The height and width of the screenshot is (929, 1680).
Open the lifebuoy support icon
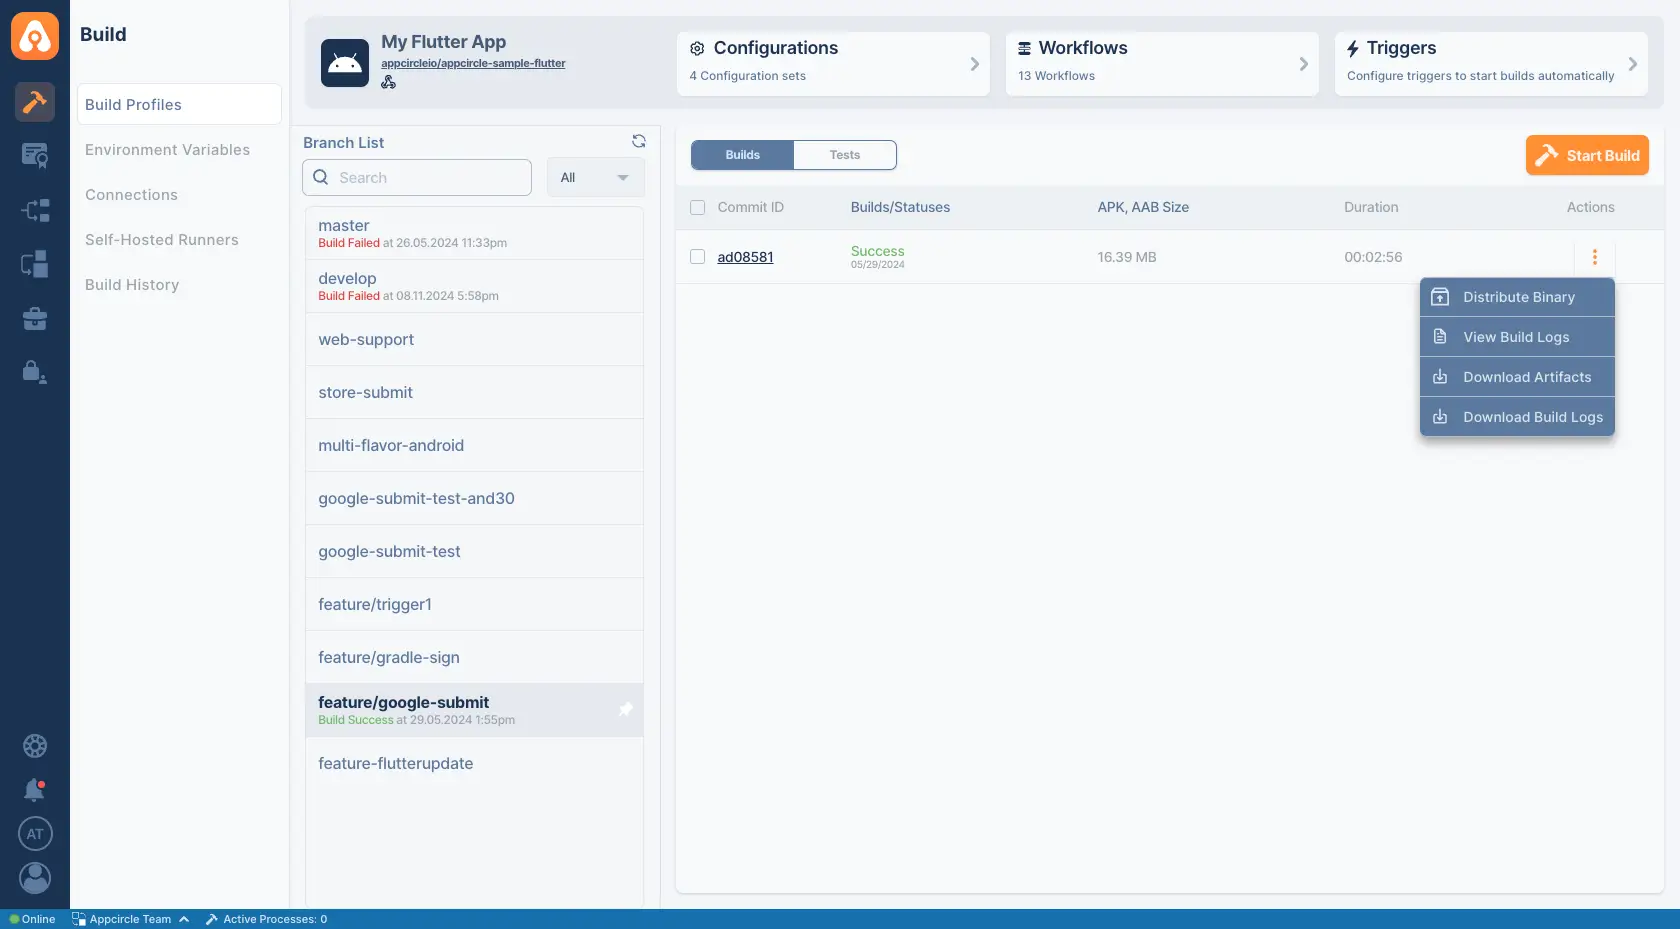coord(35,746)
